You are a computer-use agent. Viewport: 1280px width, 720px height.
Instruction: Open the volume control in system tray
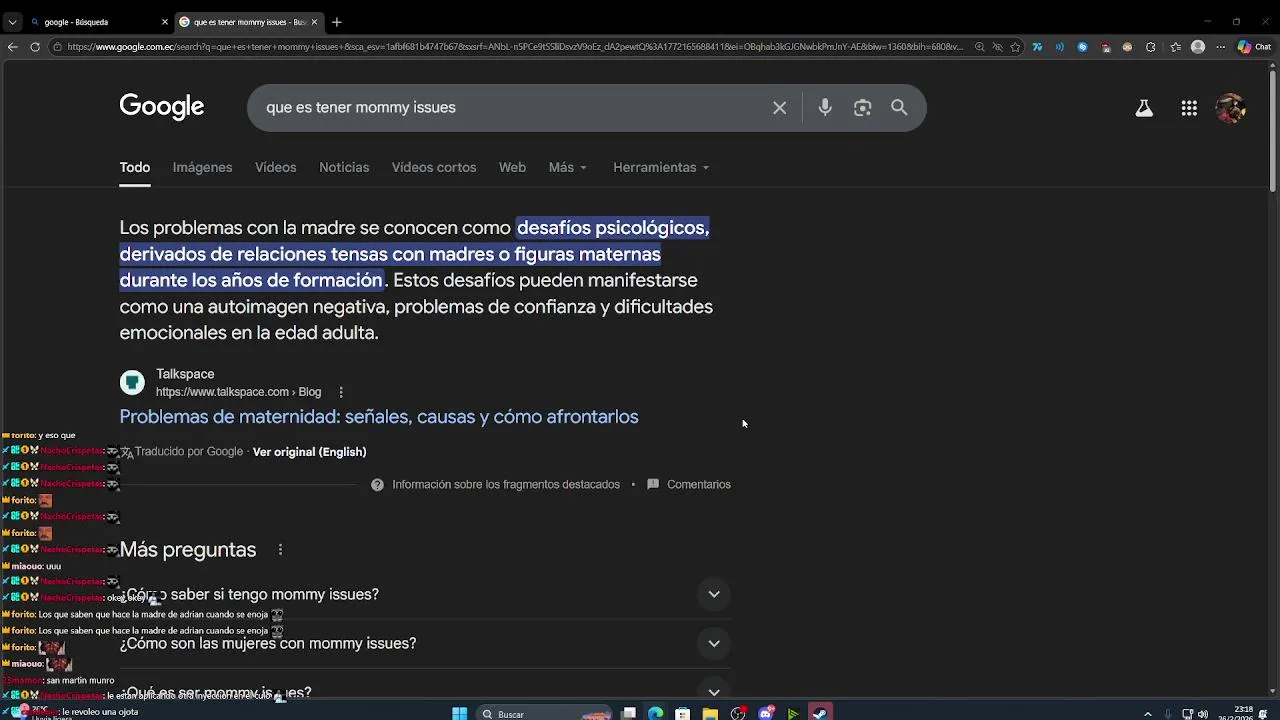[x=1203, y=714]
